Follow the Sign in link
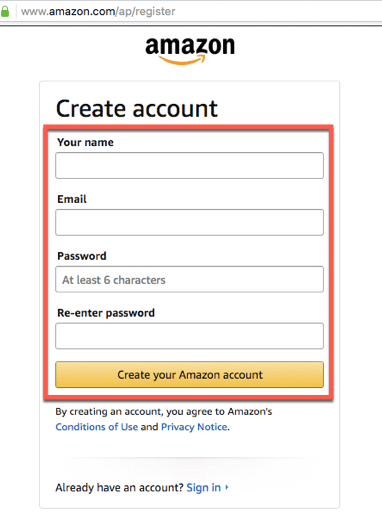Image resolution: width=382 pixels, height=517 pixels. click(x=204, y=488)
